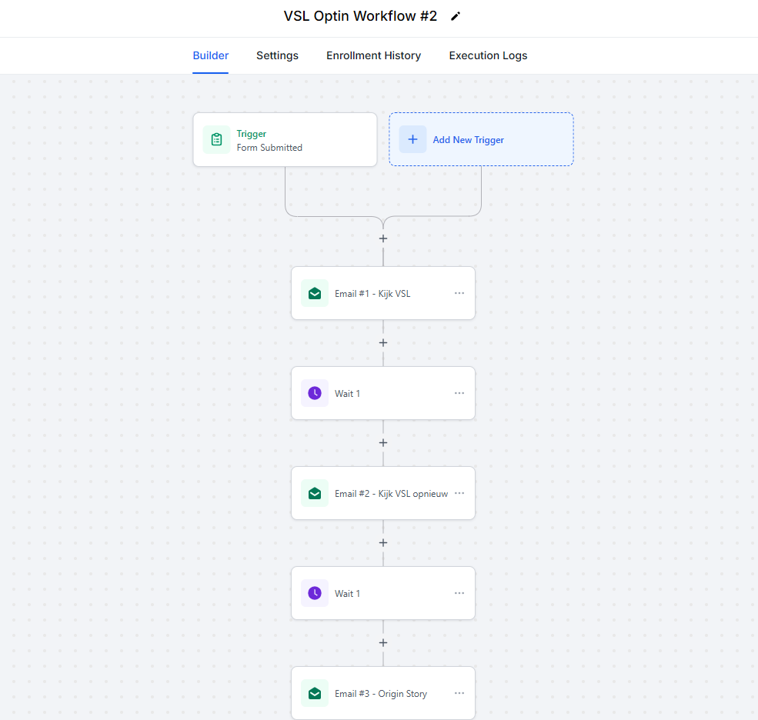Image resolution: width=758 pixels, height=720 pixels.
Task: Open three-dot menu on second Wait 1 step
Action: [459, 594]
